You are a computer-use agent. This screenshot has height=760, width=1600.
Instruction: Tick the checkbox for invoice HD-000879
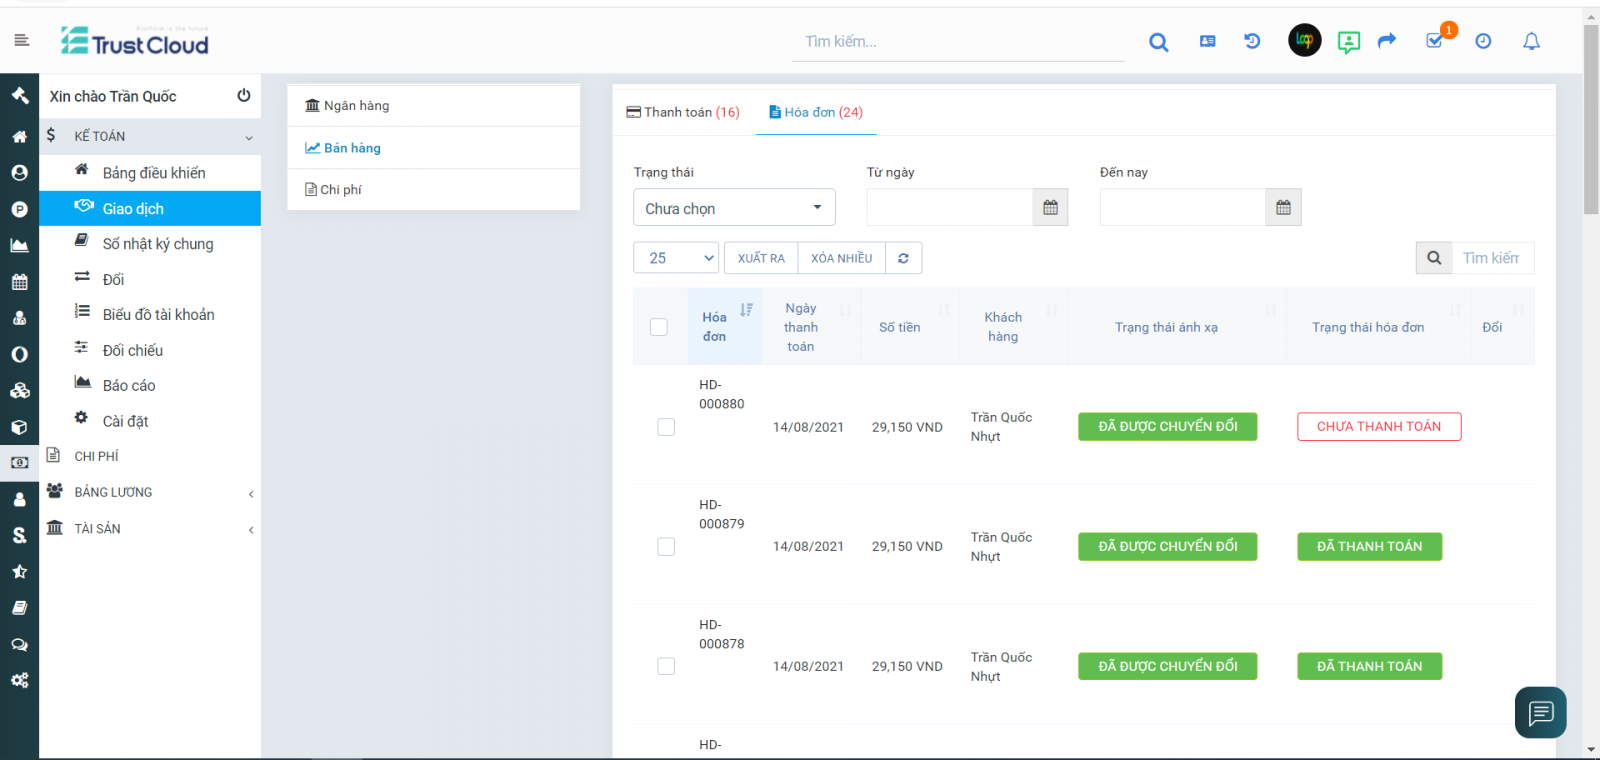pos(666,547)
